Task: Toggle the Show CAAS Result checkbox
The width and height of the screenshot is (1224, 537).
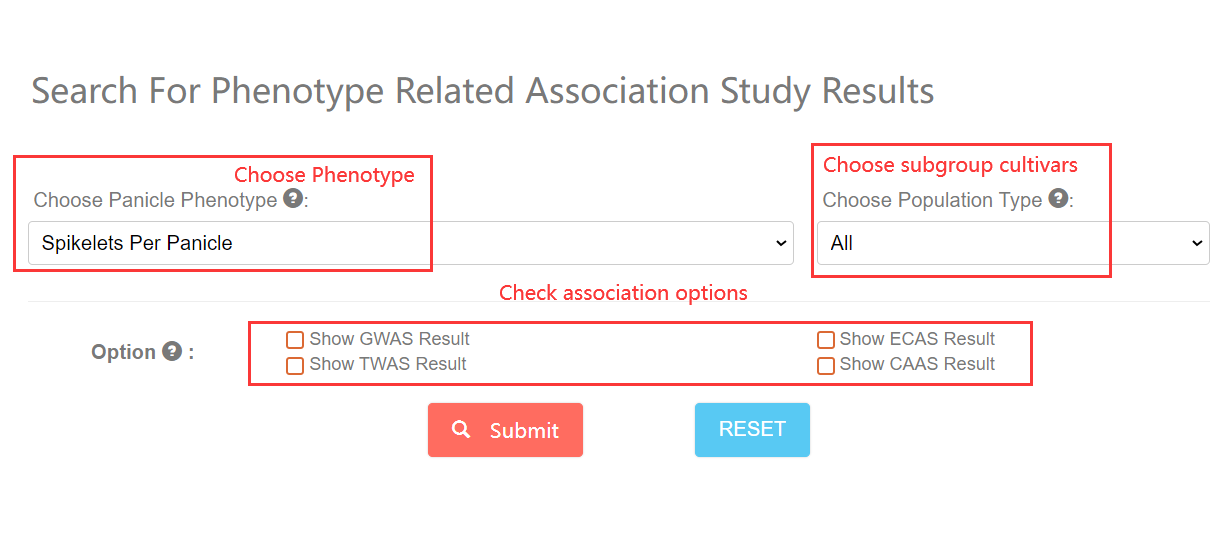Action: click(826, 365)
